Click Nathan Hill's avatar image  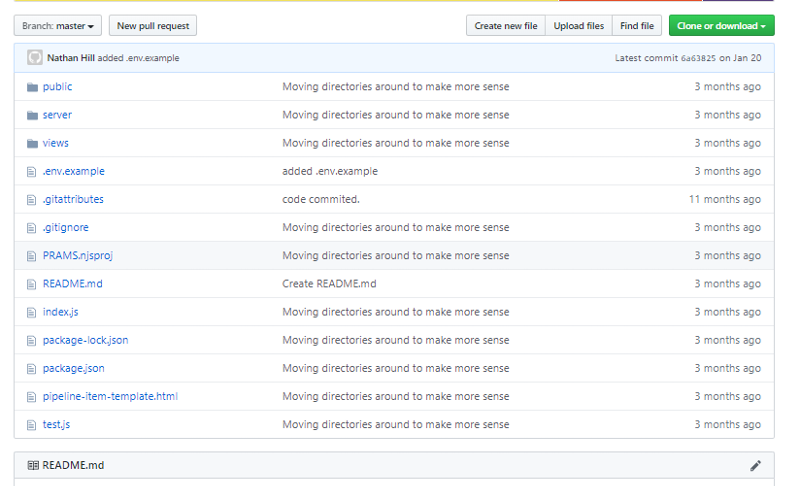tap(35, 58)
